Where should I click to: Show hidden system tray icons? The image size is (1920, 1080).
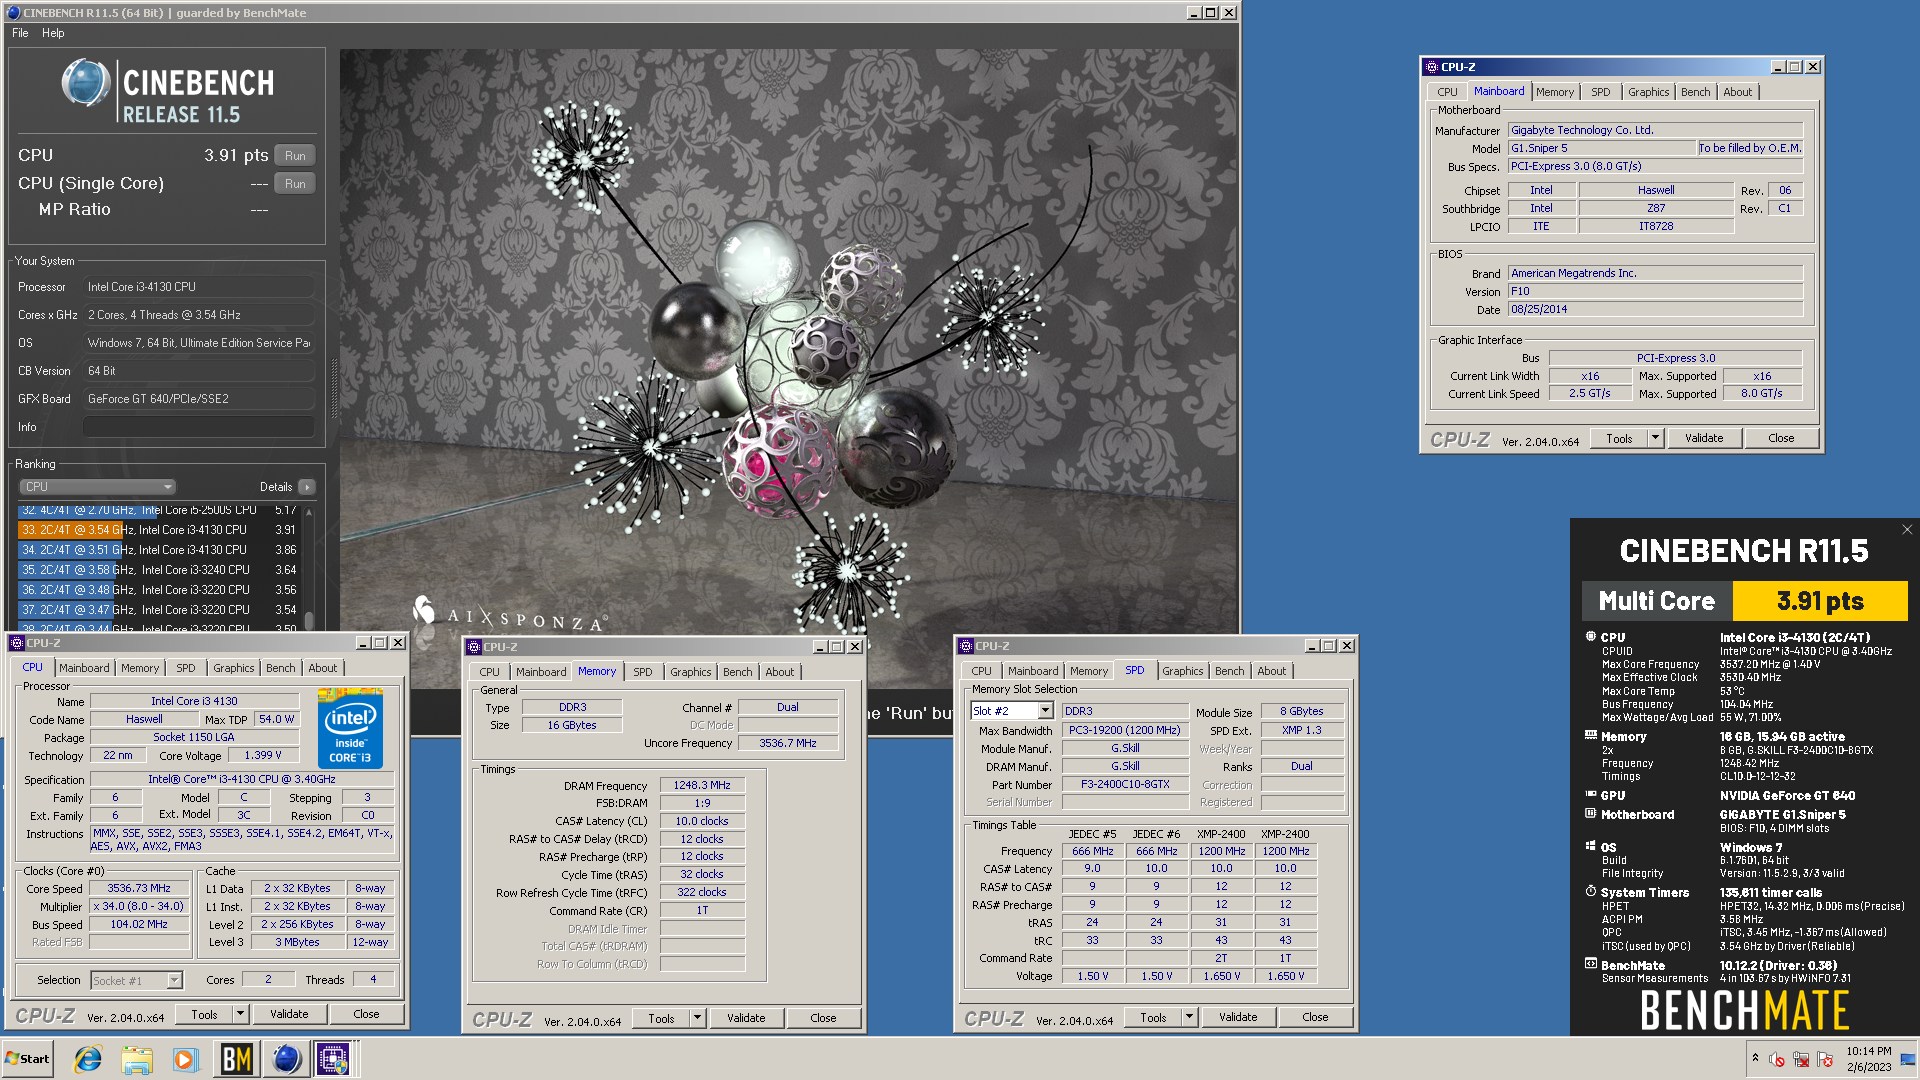click(x=1755, y=1058)
